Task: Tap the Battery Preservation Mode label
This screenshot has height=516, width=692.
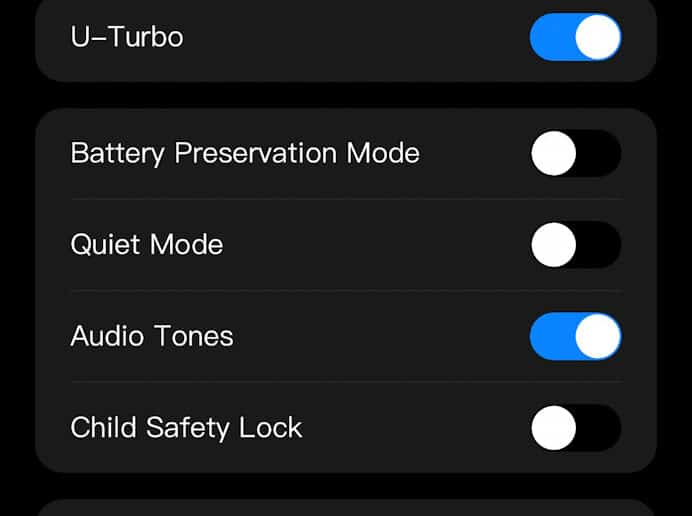Action: coord(245,154)
